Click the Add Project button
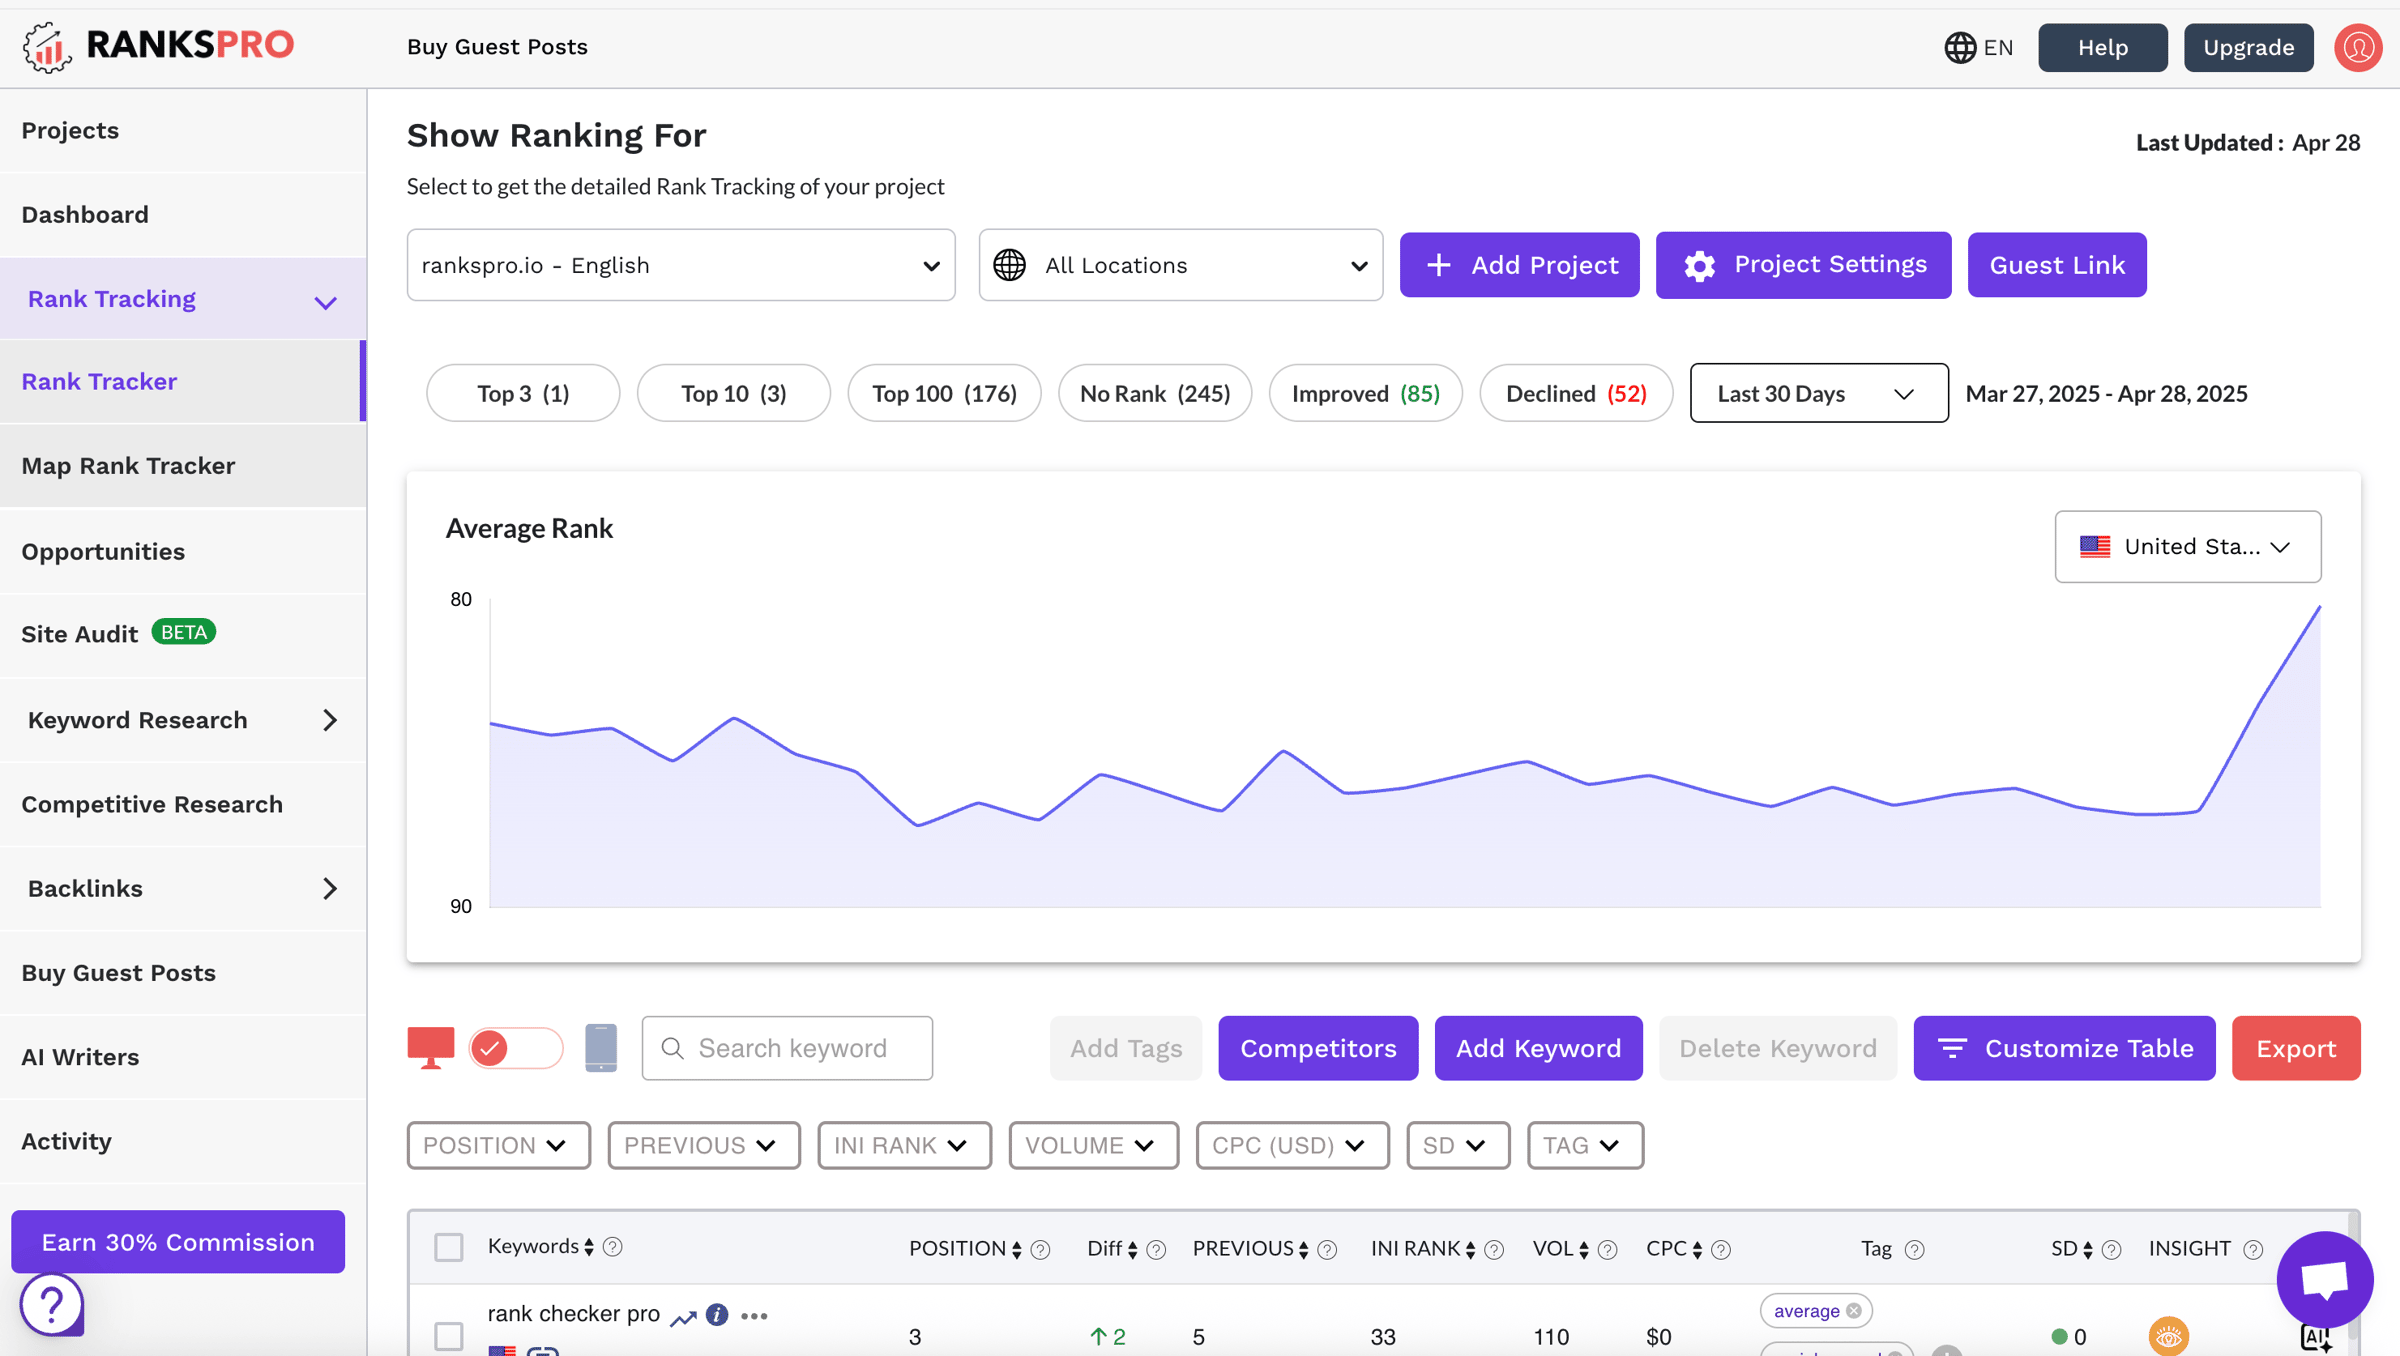Viewport: 2400px width, 1356px height. coord(1519,265)
